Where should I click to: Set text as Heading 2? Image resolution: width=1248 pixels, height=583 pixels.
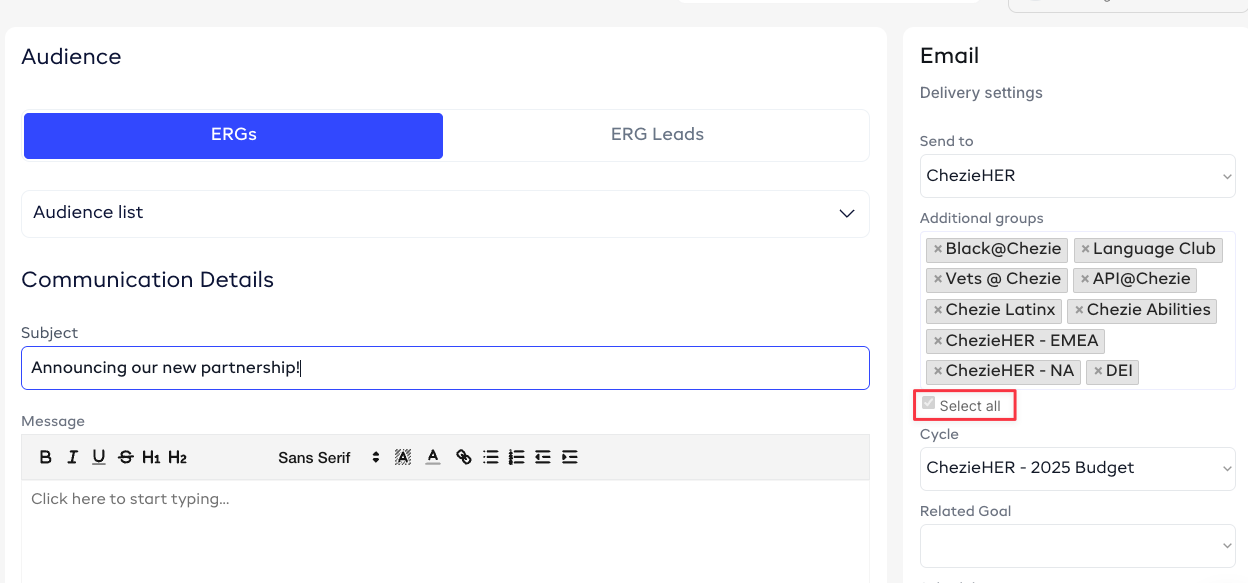click(x=177, y=457)
